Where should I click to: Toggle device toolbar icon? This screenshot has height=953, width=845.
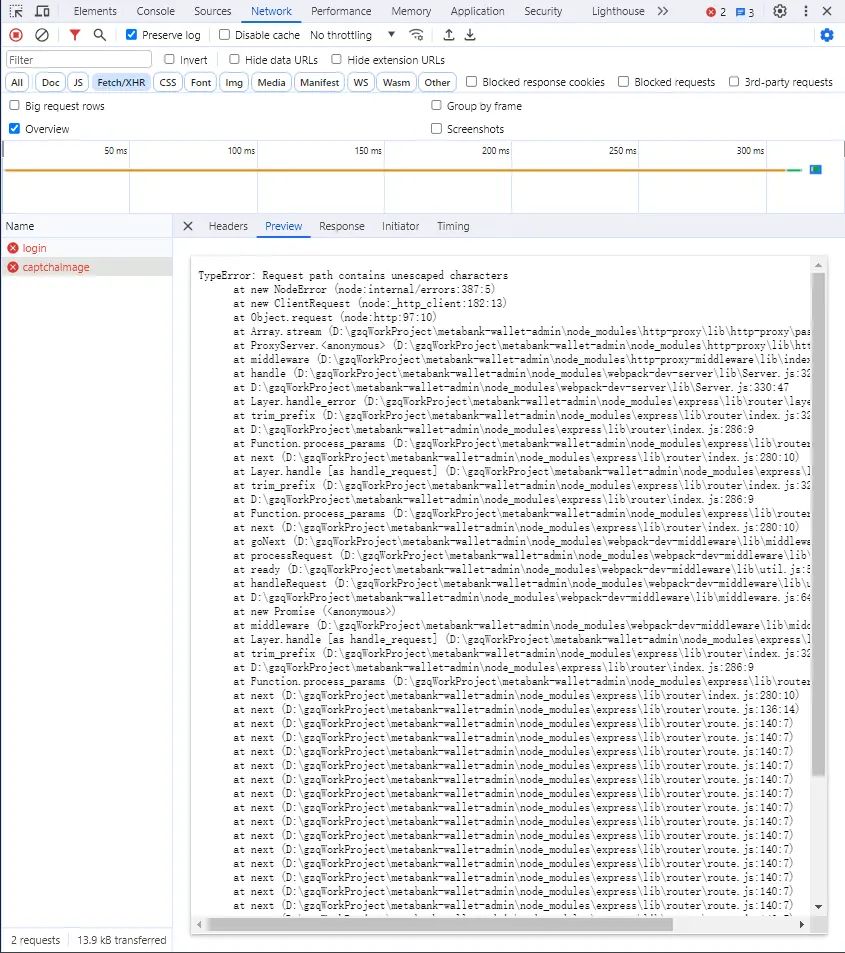(x=42, y=11)
